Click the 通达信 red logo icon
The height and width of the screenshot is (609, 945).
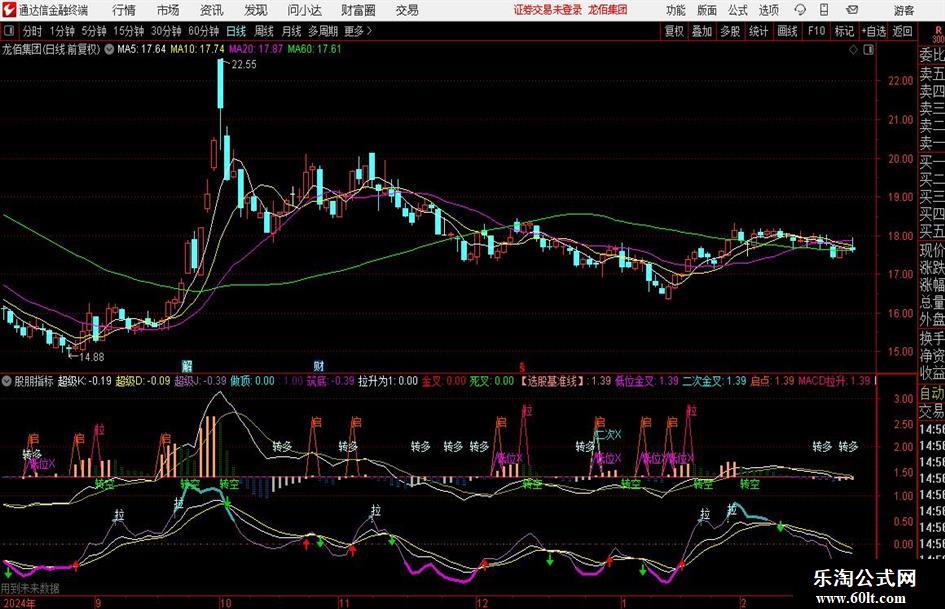coord(9,10)
